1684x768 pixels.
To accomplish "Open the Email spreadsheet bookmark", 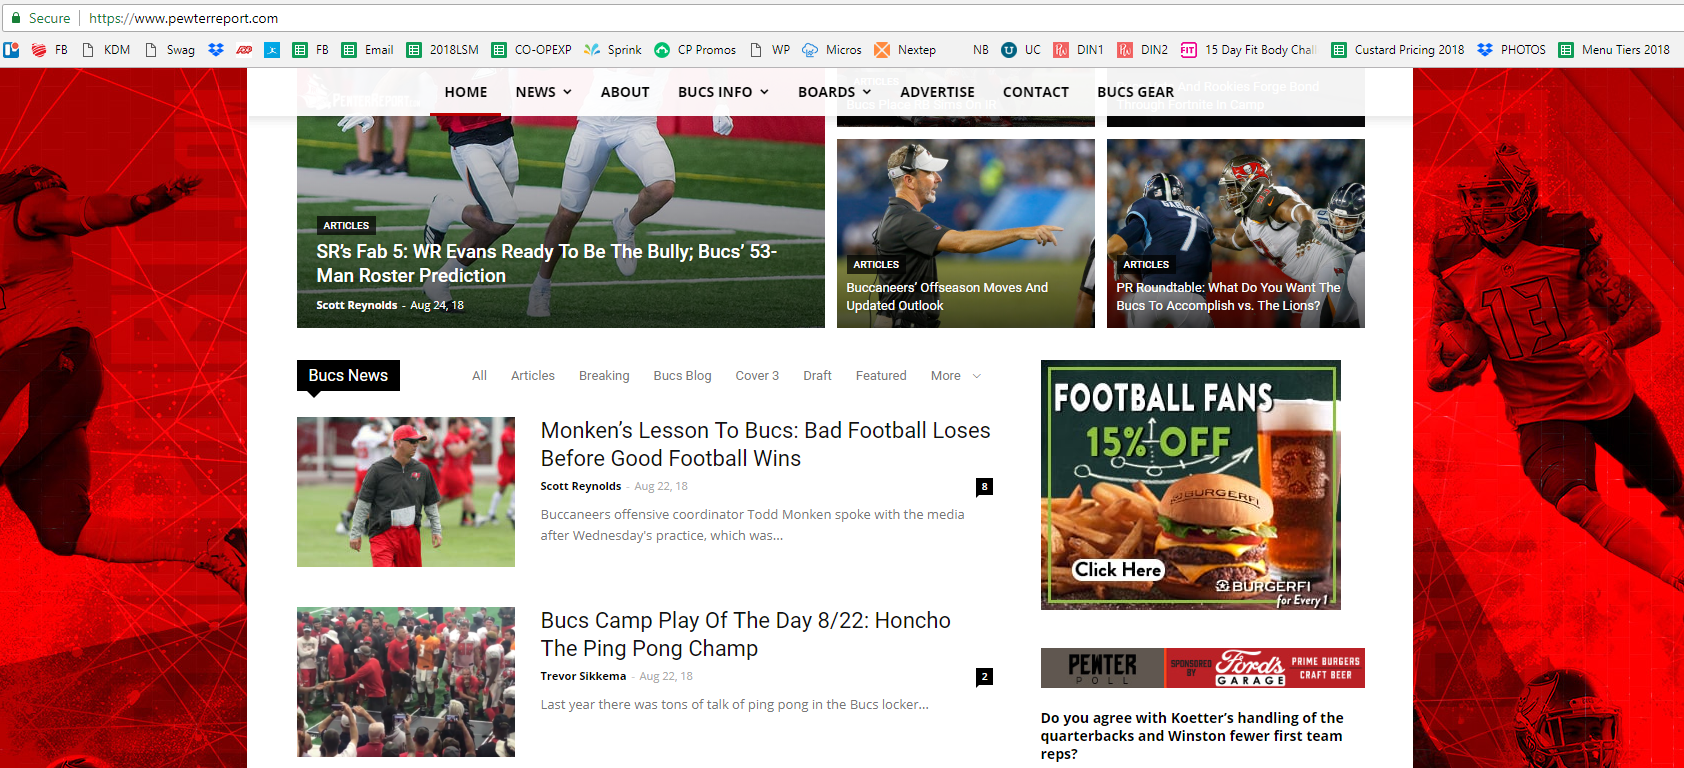I will (368, 49).
